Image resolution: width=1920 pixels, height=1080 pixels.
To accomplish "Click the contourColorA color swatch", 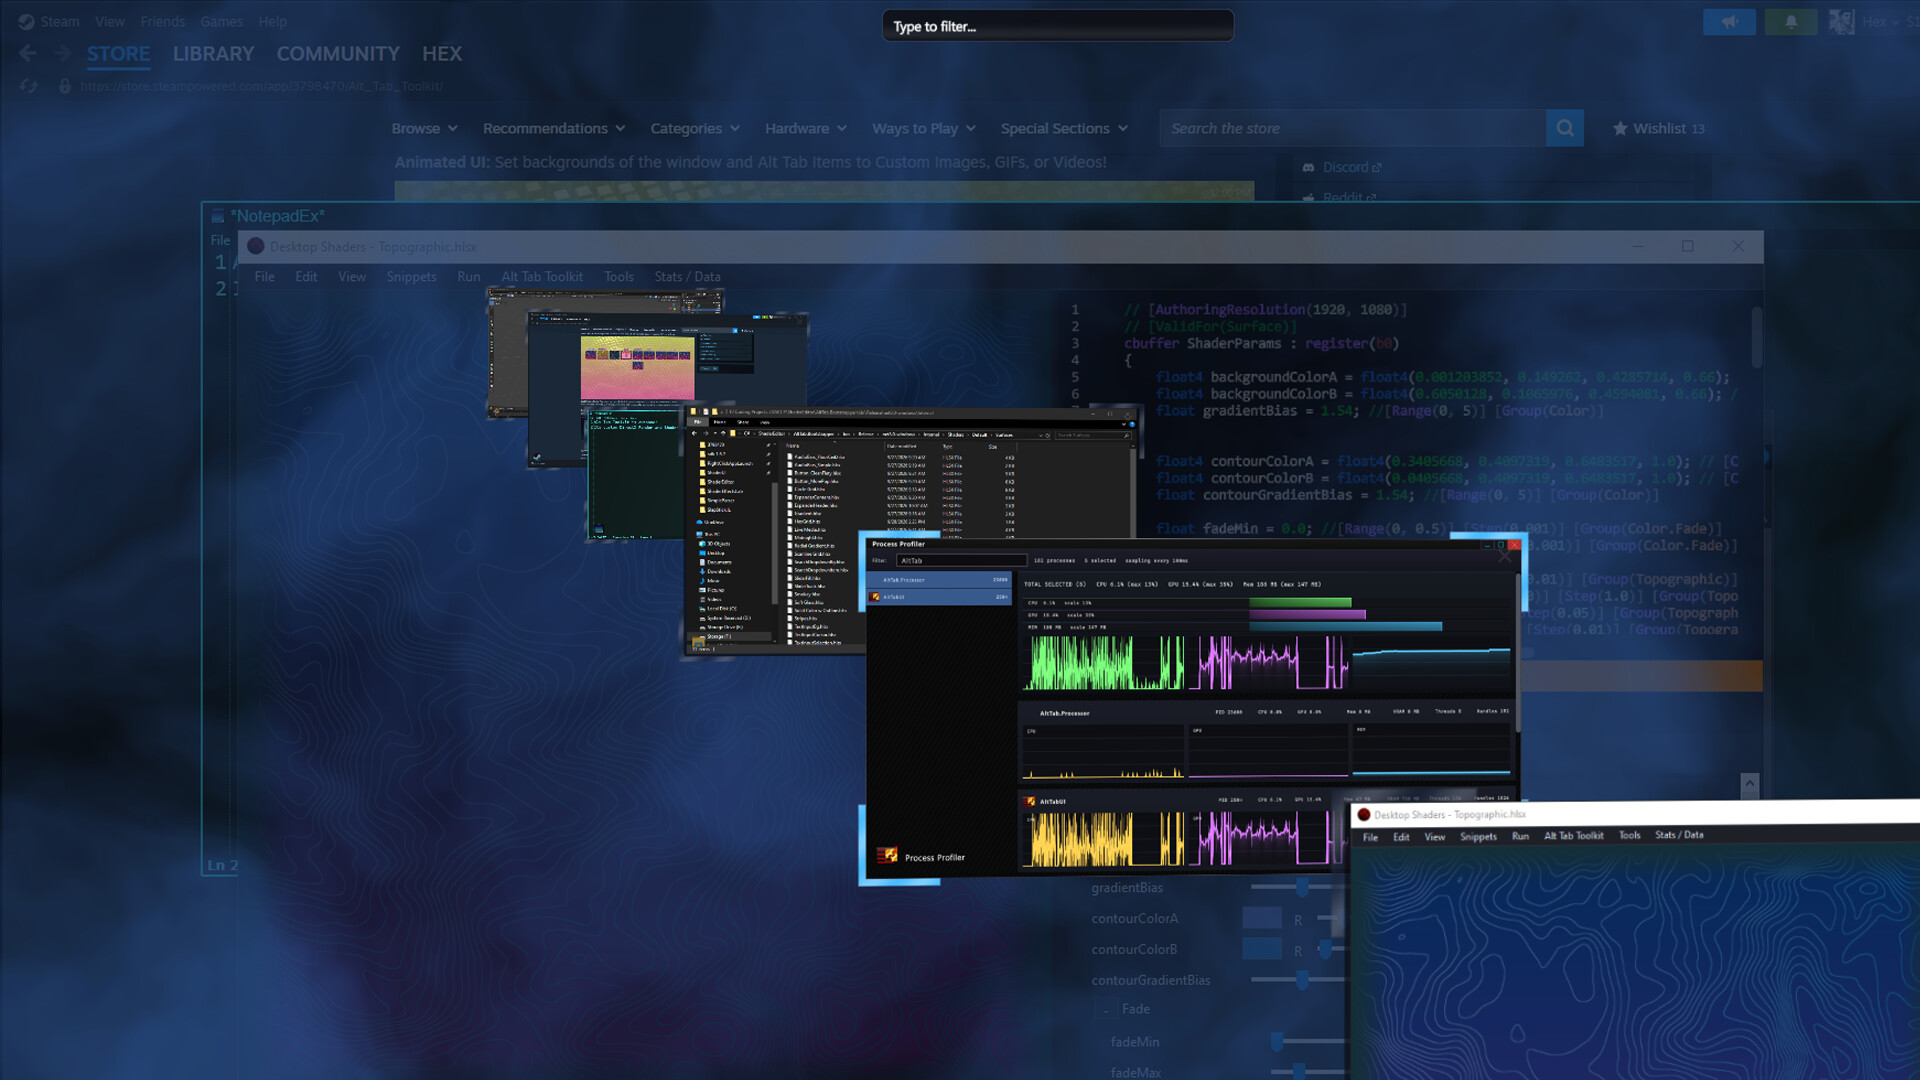I will tap(1262, 918).
